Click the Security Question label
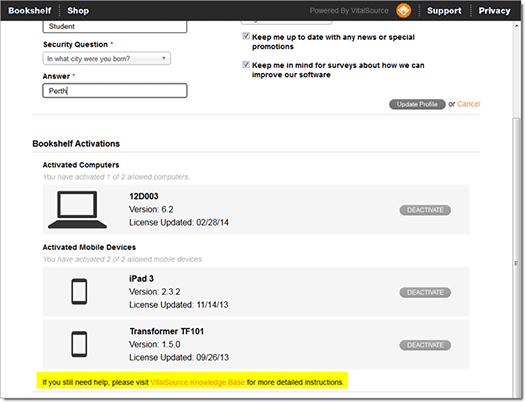The image size is (526, 403). [x=75, y=45]
